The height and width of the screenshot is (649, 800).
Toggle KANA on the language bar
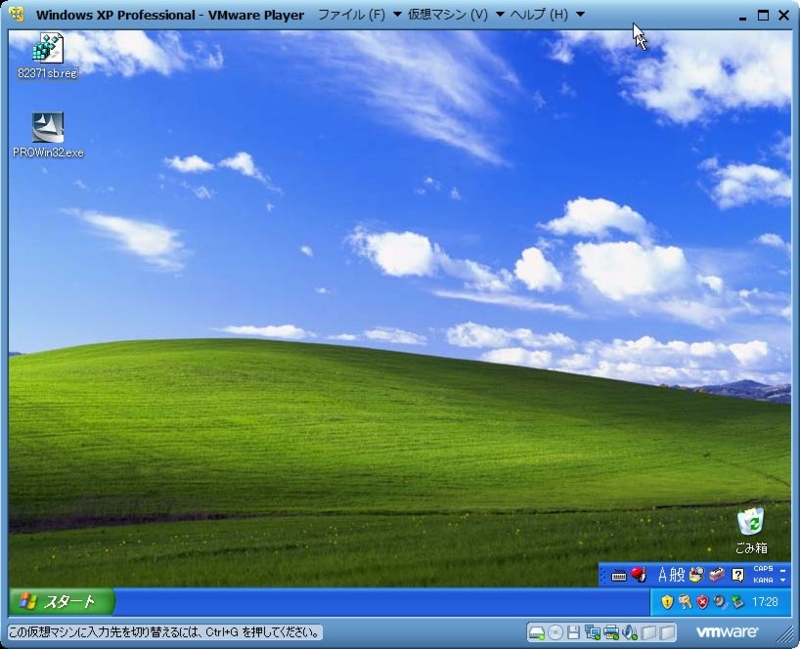point(762,581)
